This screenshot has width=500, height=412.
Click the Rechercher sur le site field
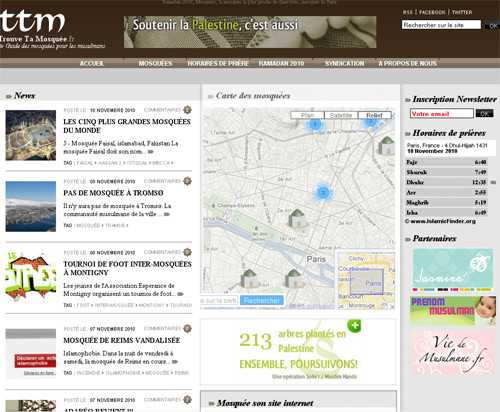pos(441,25)
